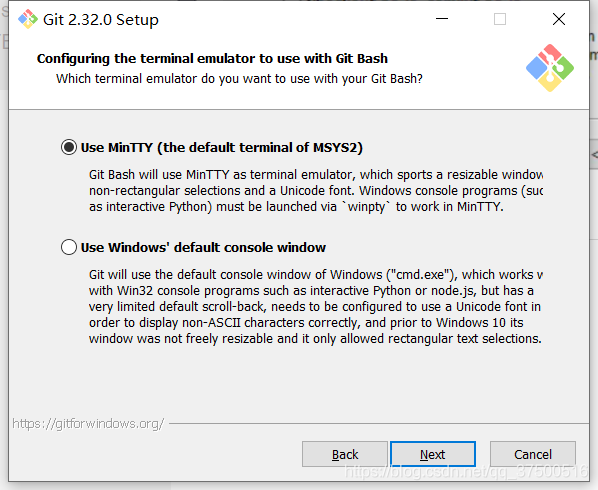Click the "Use MinTTY (the default terminal of MSYS2)" label

pyautogui.click(x=222, y=148)
